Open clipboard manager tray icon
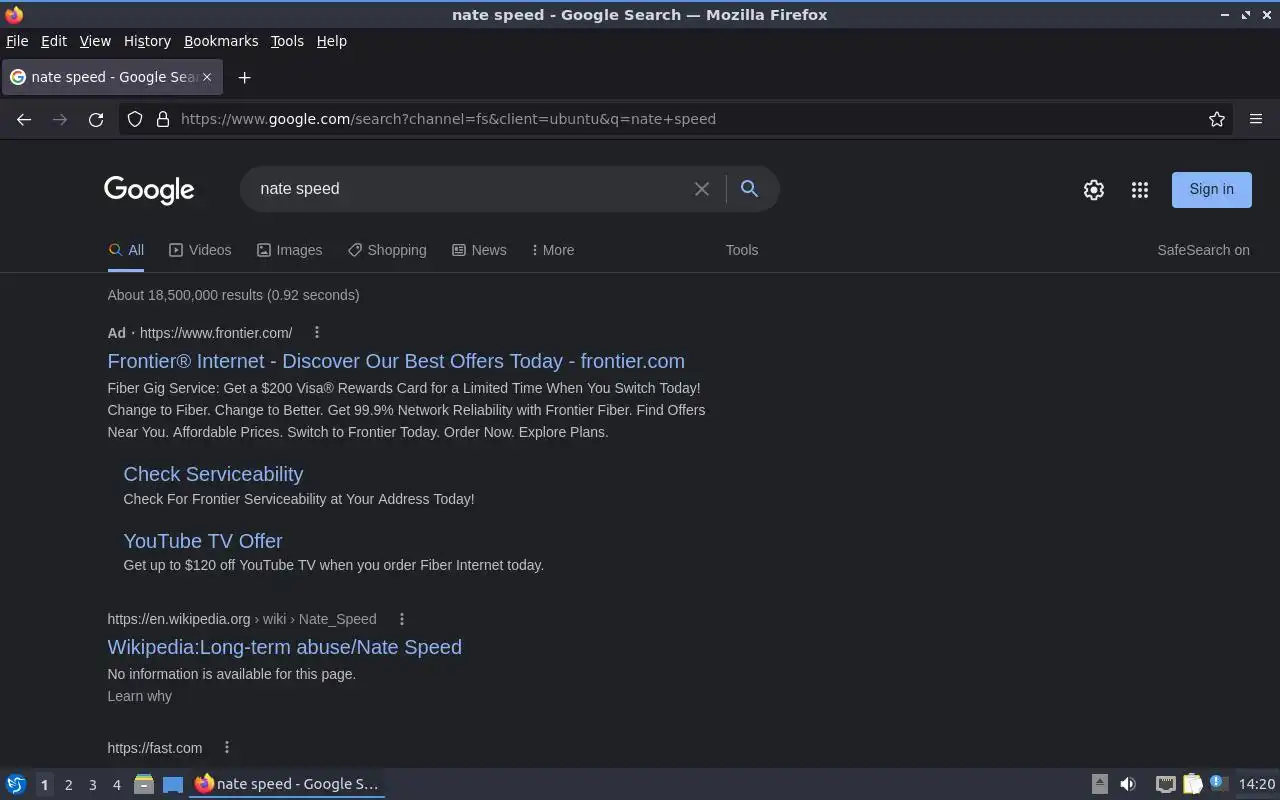This screenshot has height=800, width=1280. point(1192,784)
